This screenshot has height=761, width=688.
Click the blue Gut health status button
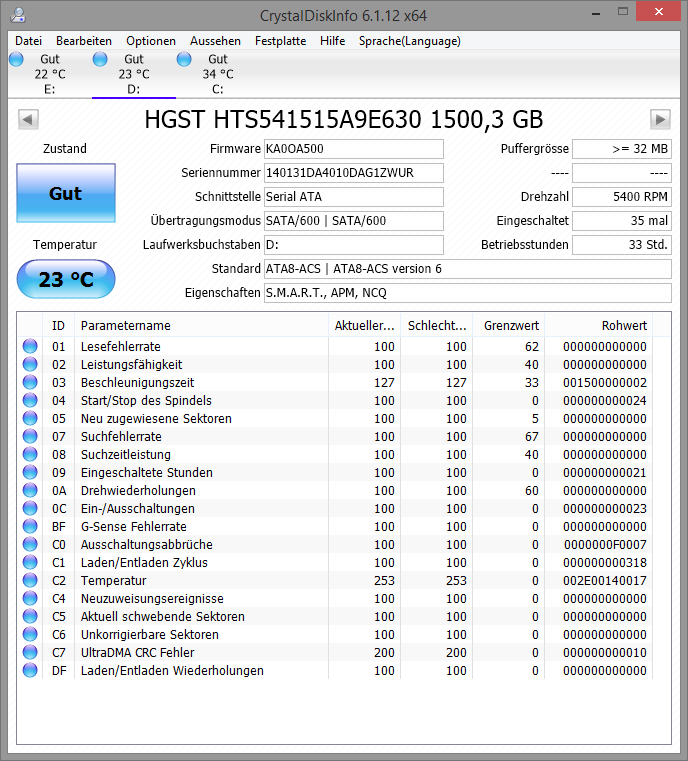tap(66, 193)
